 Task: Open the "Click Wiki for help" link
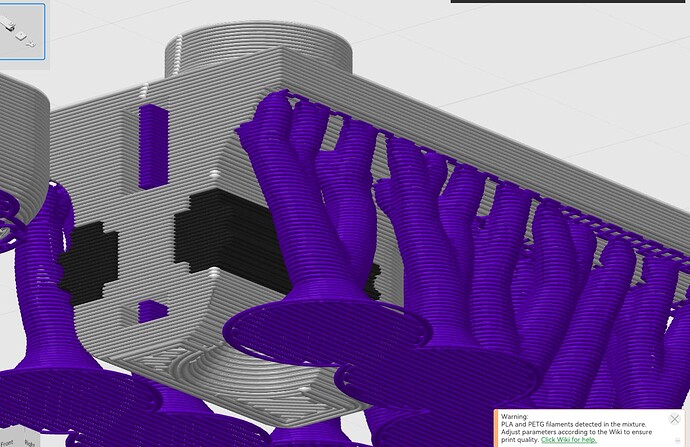[x=597, y=440]
